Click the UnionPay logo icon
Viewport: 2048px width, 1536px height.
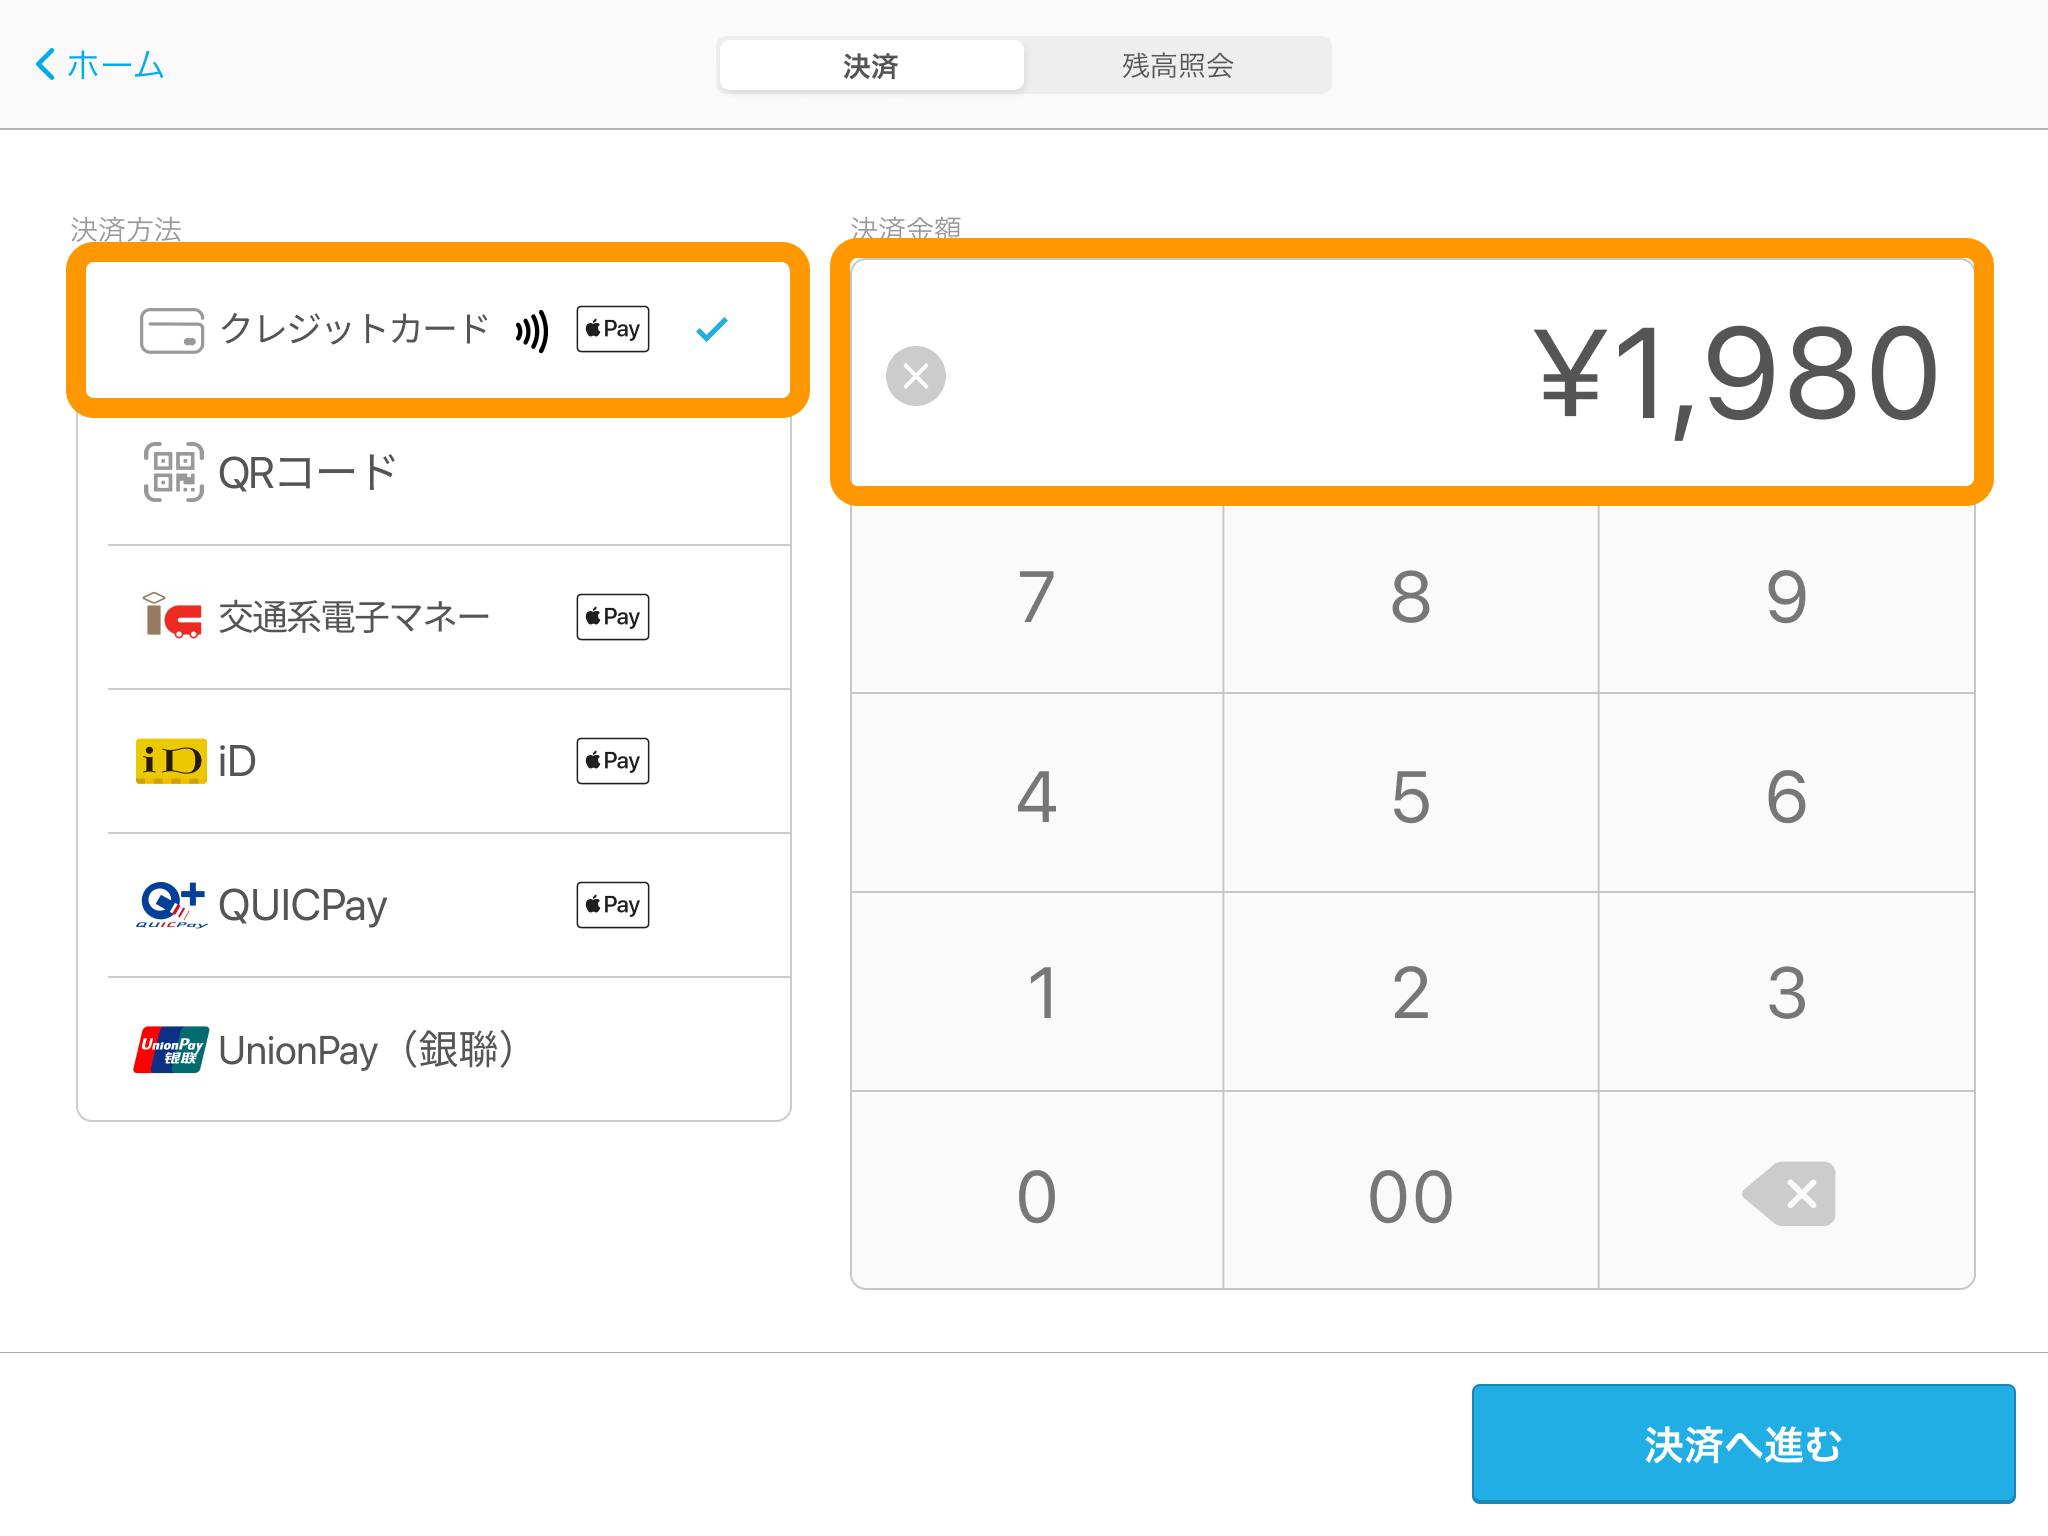[x=171, y=1049]
